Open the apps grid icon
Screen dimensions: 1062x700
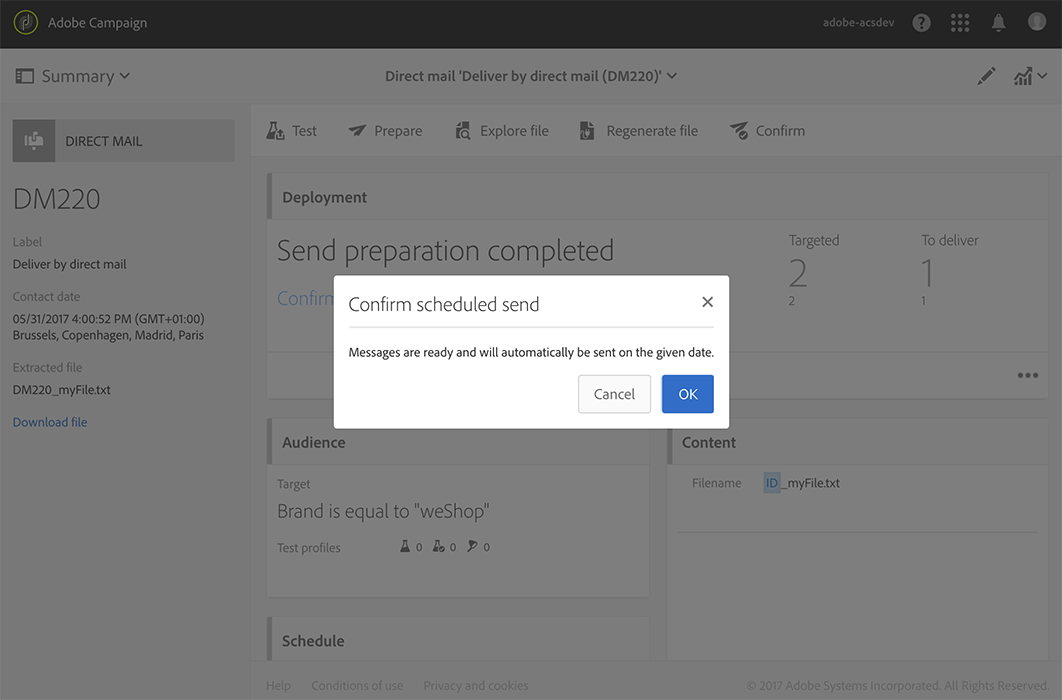[x=960, y=23]
